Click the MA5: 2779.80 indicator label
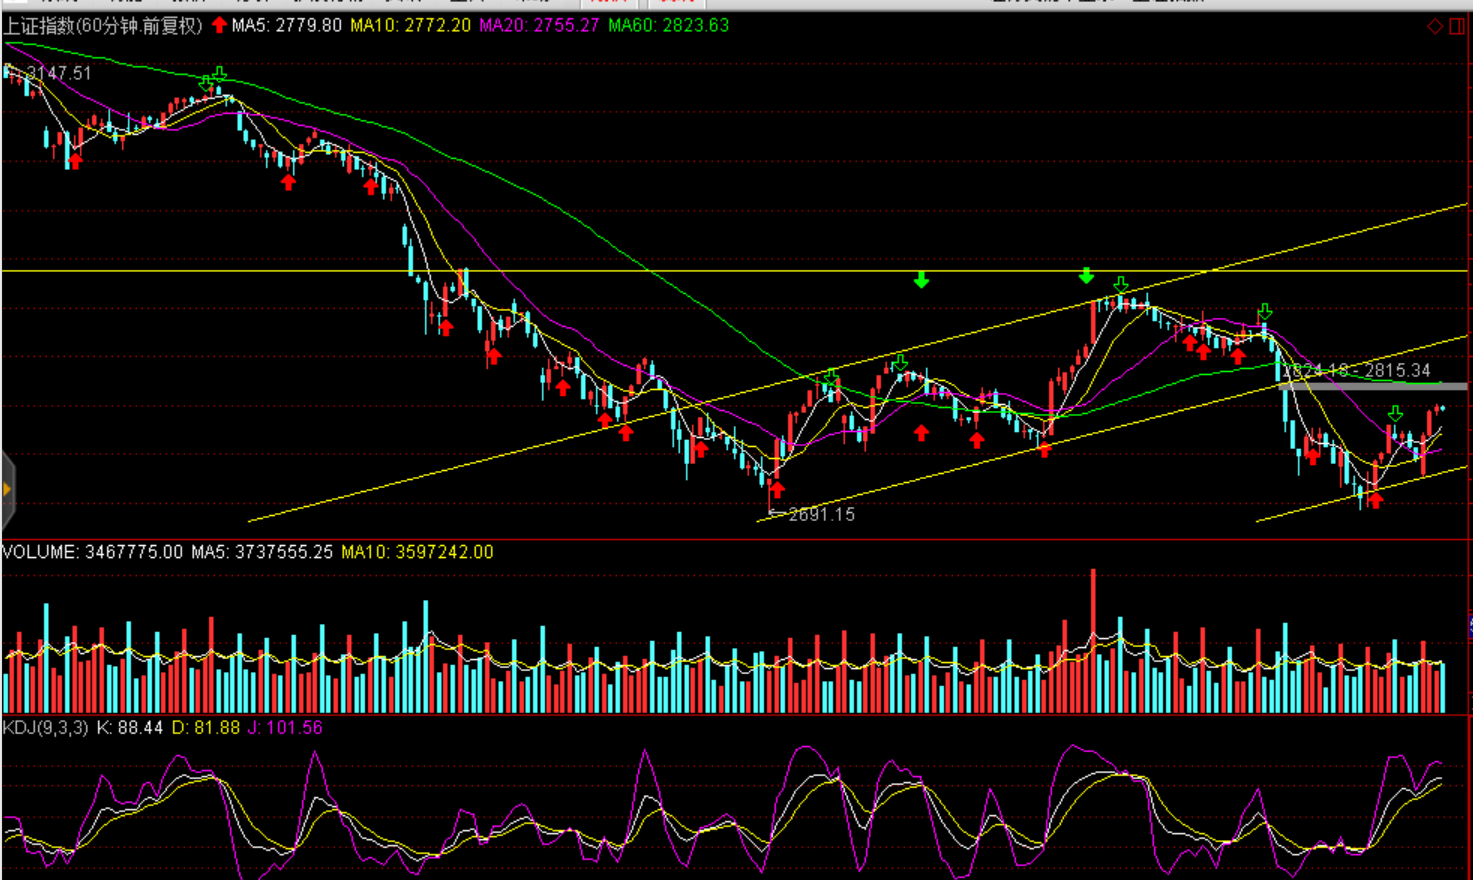 pos(286,26)
